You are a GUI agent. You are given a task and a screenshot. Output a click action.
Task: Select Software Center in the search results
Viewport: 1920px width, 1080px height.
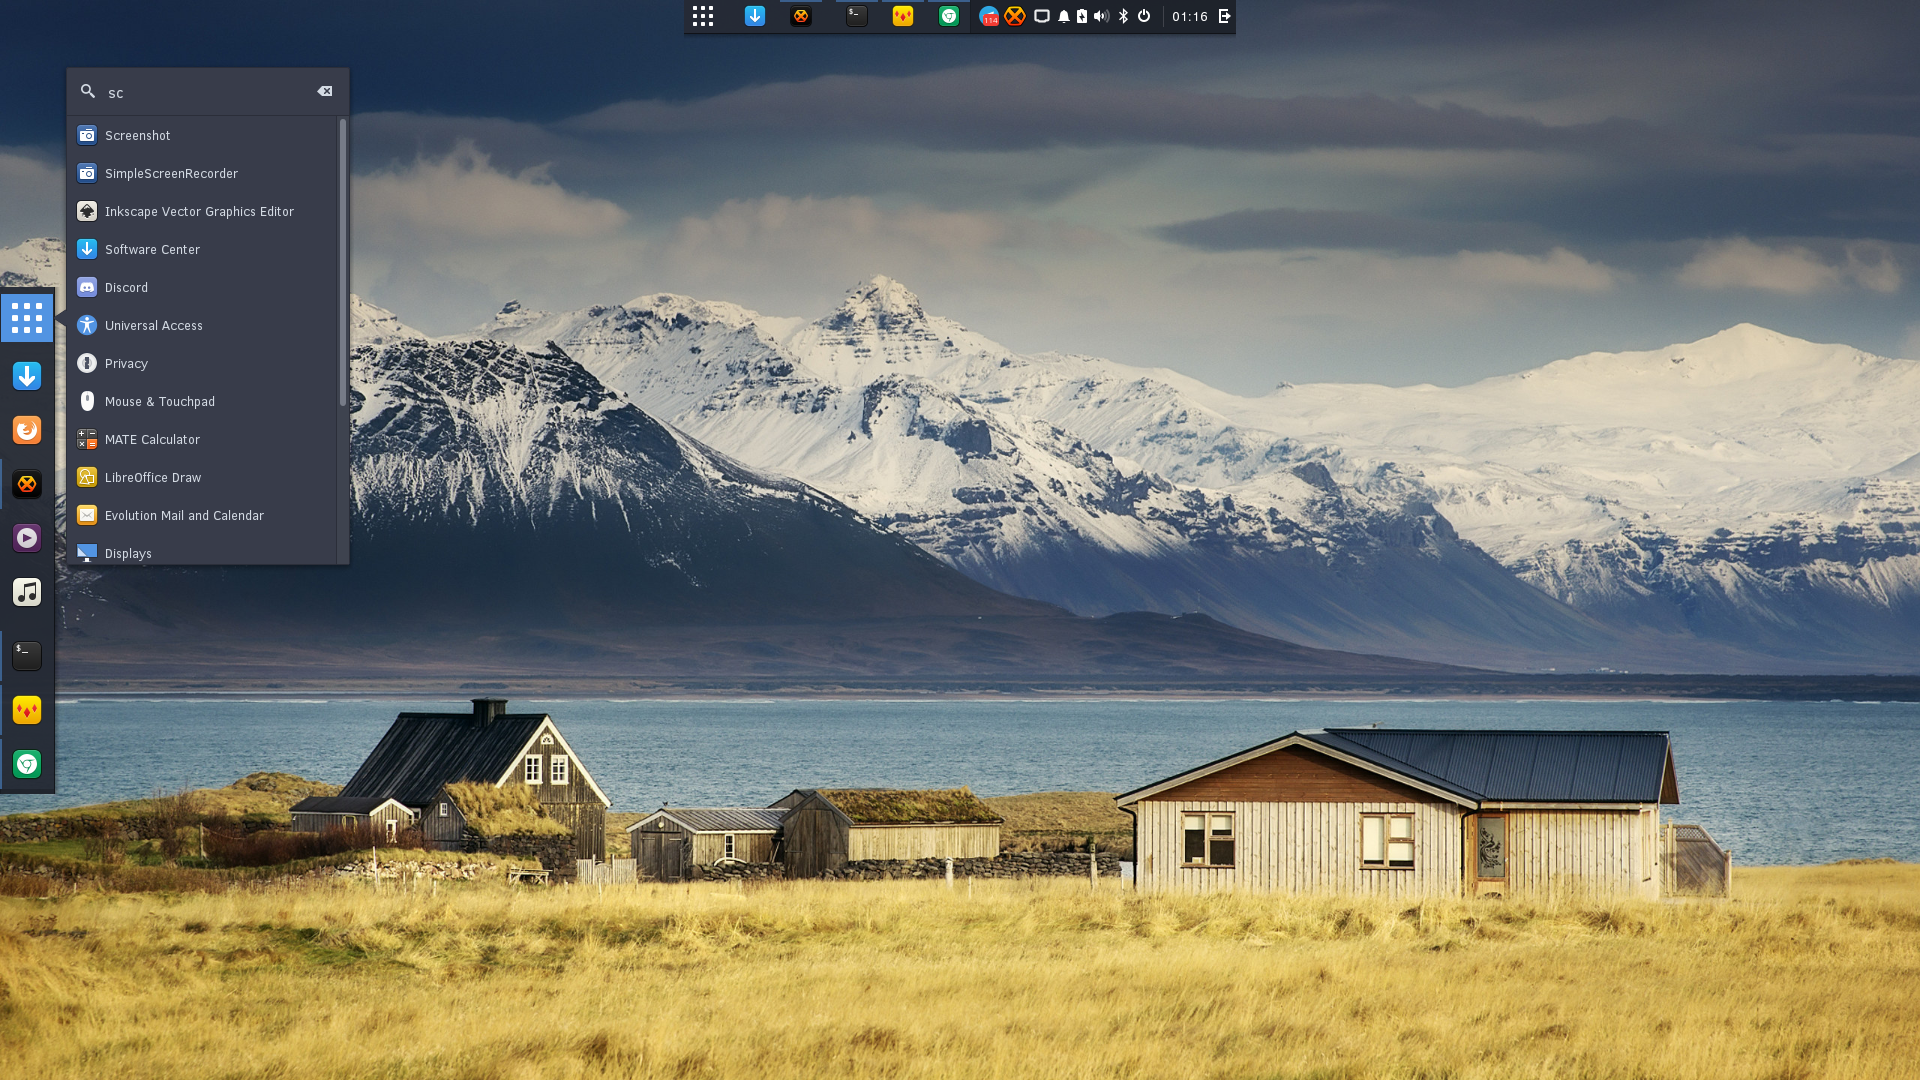point(202,249)
